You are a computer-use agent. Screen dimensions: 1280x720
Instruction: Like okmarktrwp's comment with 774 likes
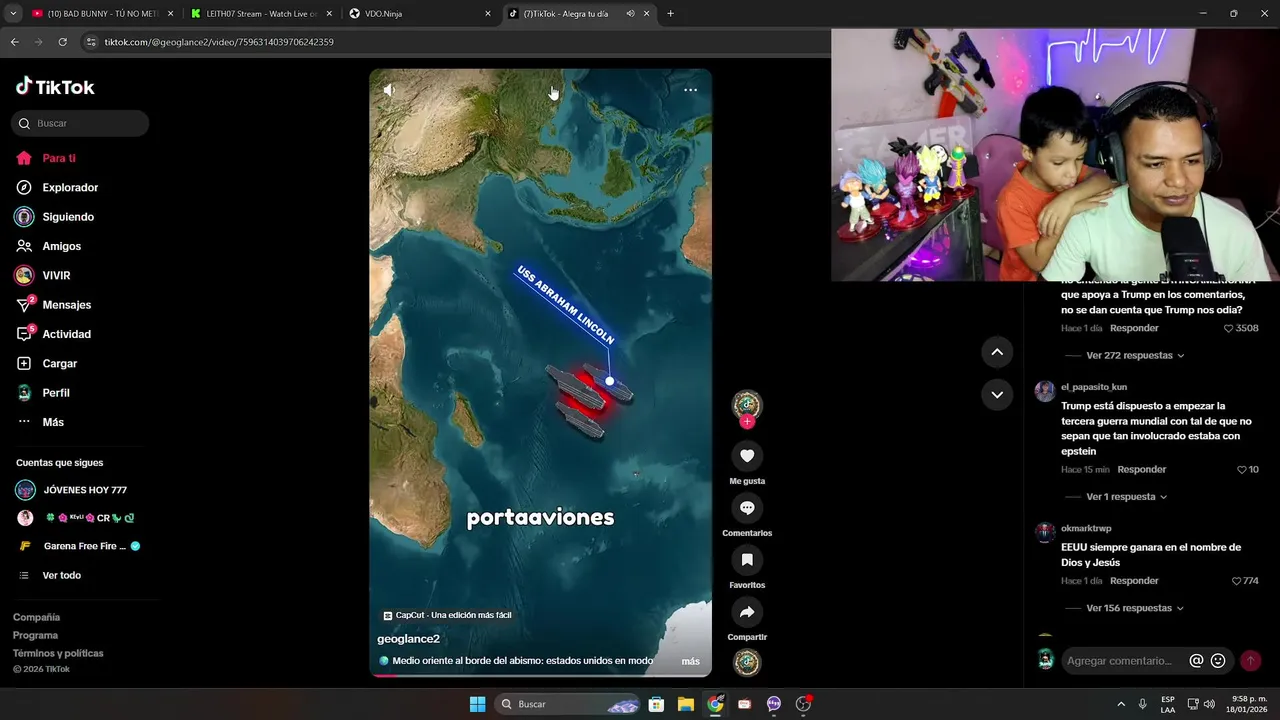tap(1236, 581)
